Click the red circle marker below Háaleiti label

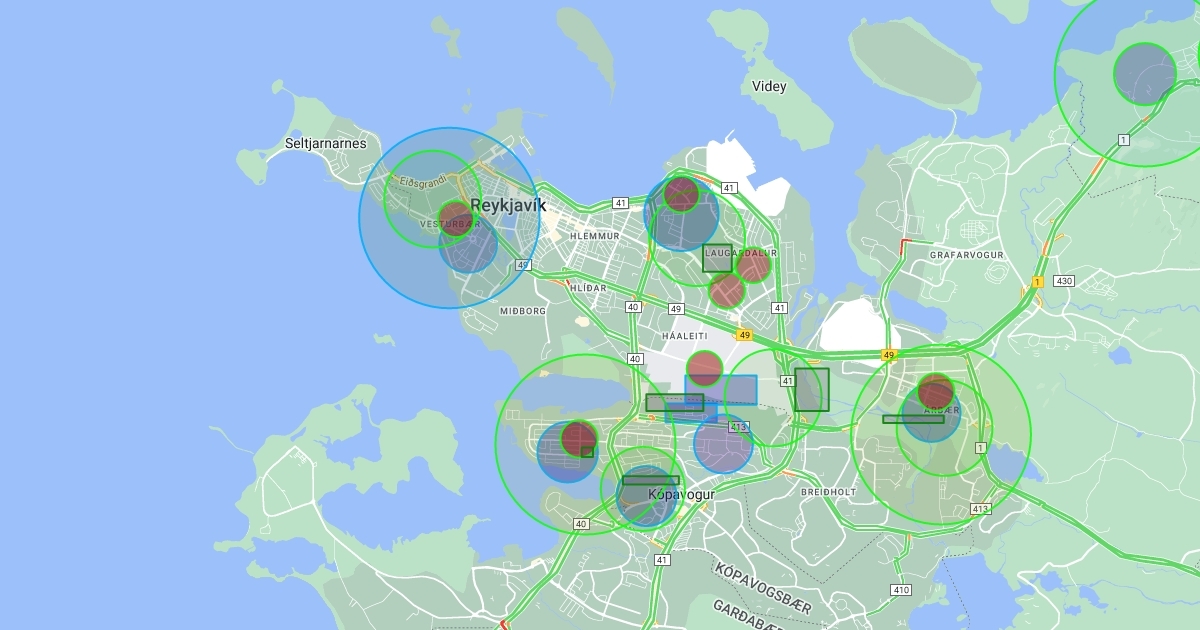[x=704, y=368]
